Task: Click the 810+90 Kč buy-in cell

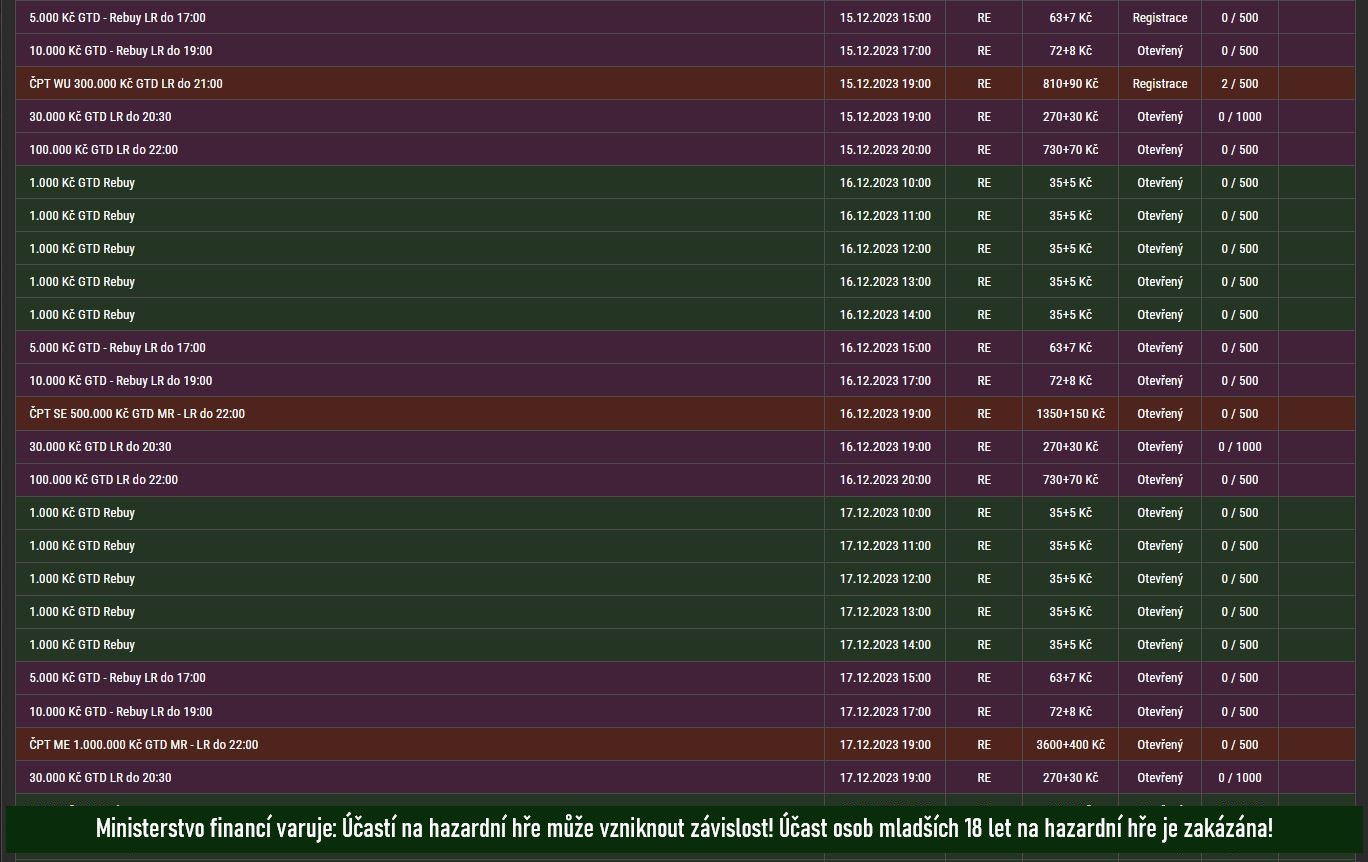Action: pyautogui.click(x=1070, y=84)
